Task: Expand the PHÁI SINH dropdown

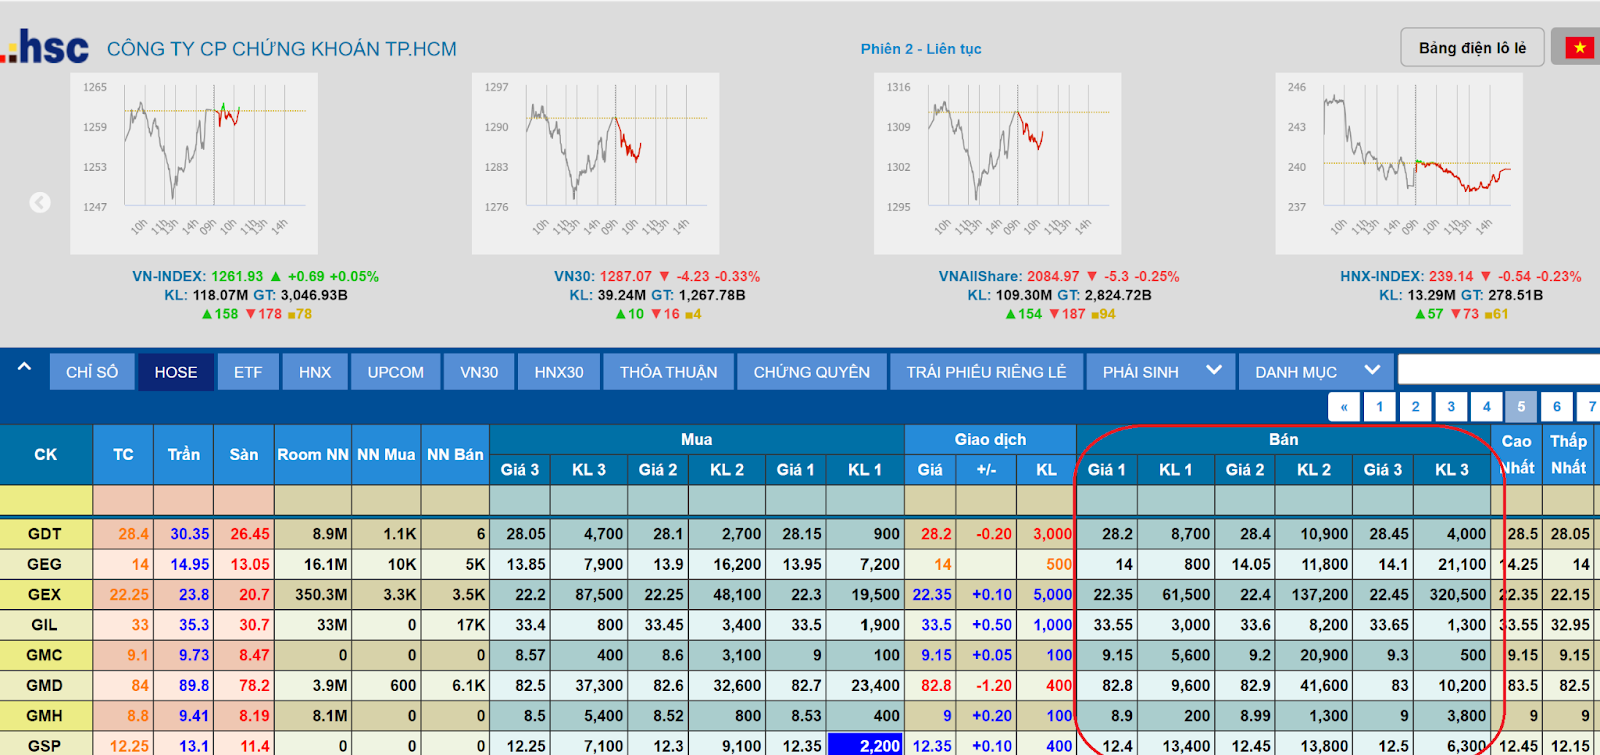Action: pos(1161,372)
